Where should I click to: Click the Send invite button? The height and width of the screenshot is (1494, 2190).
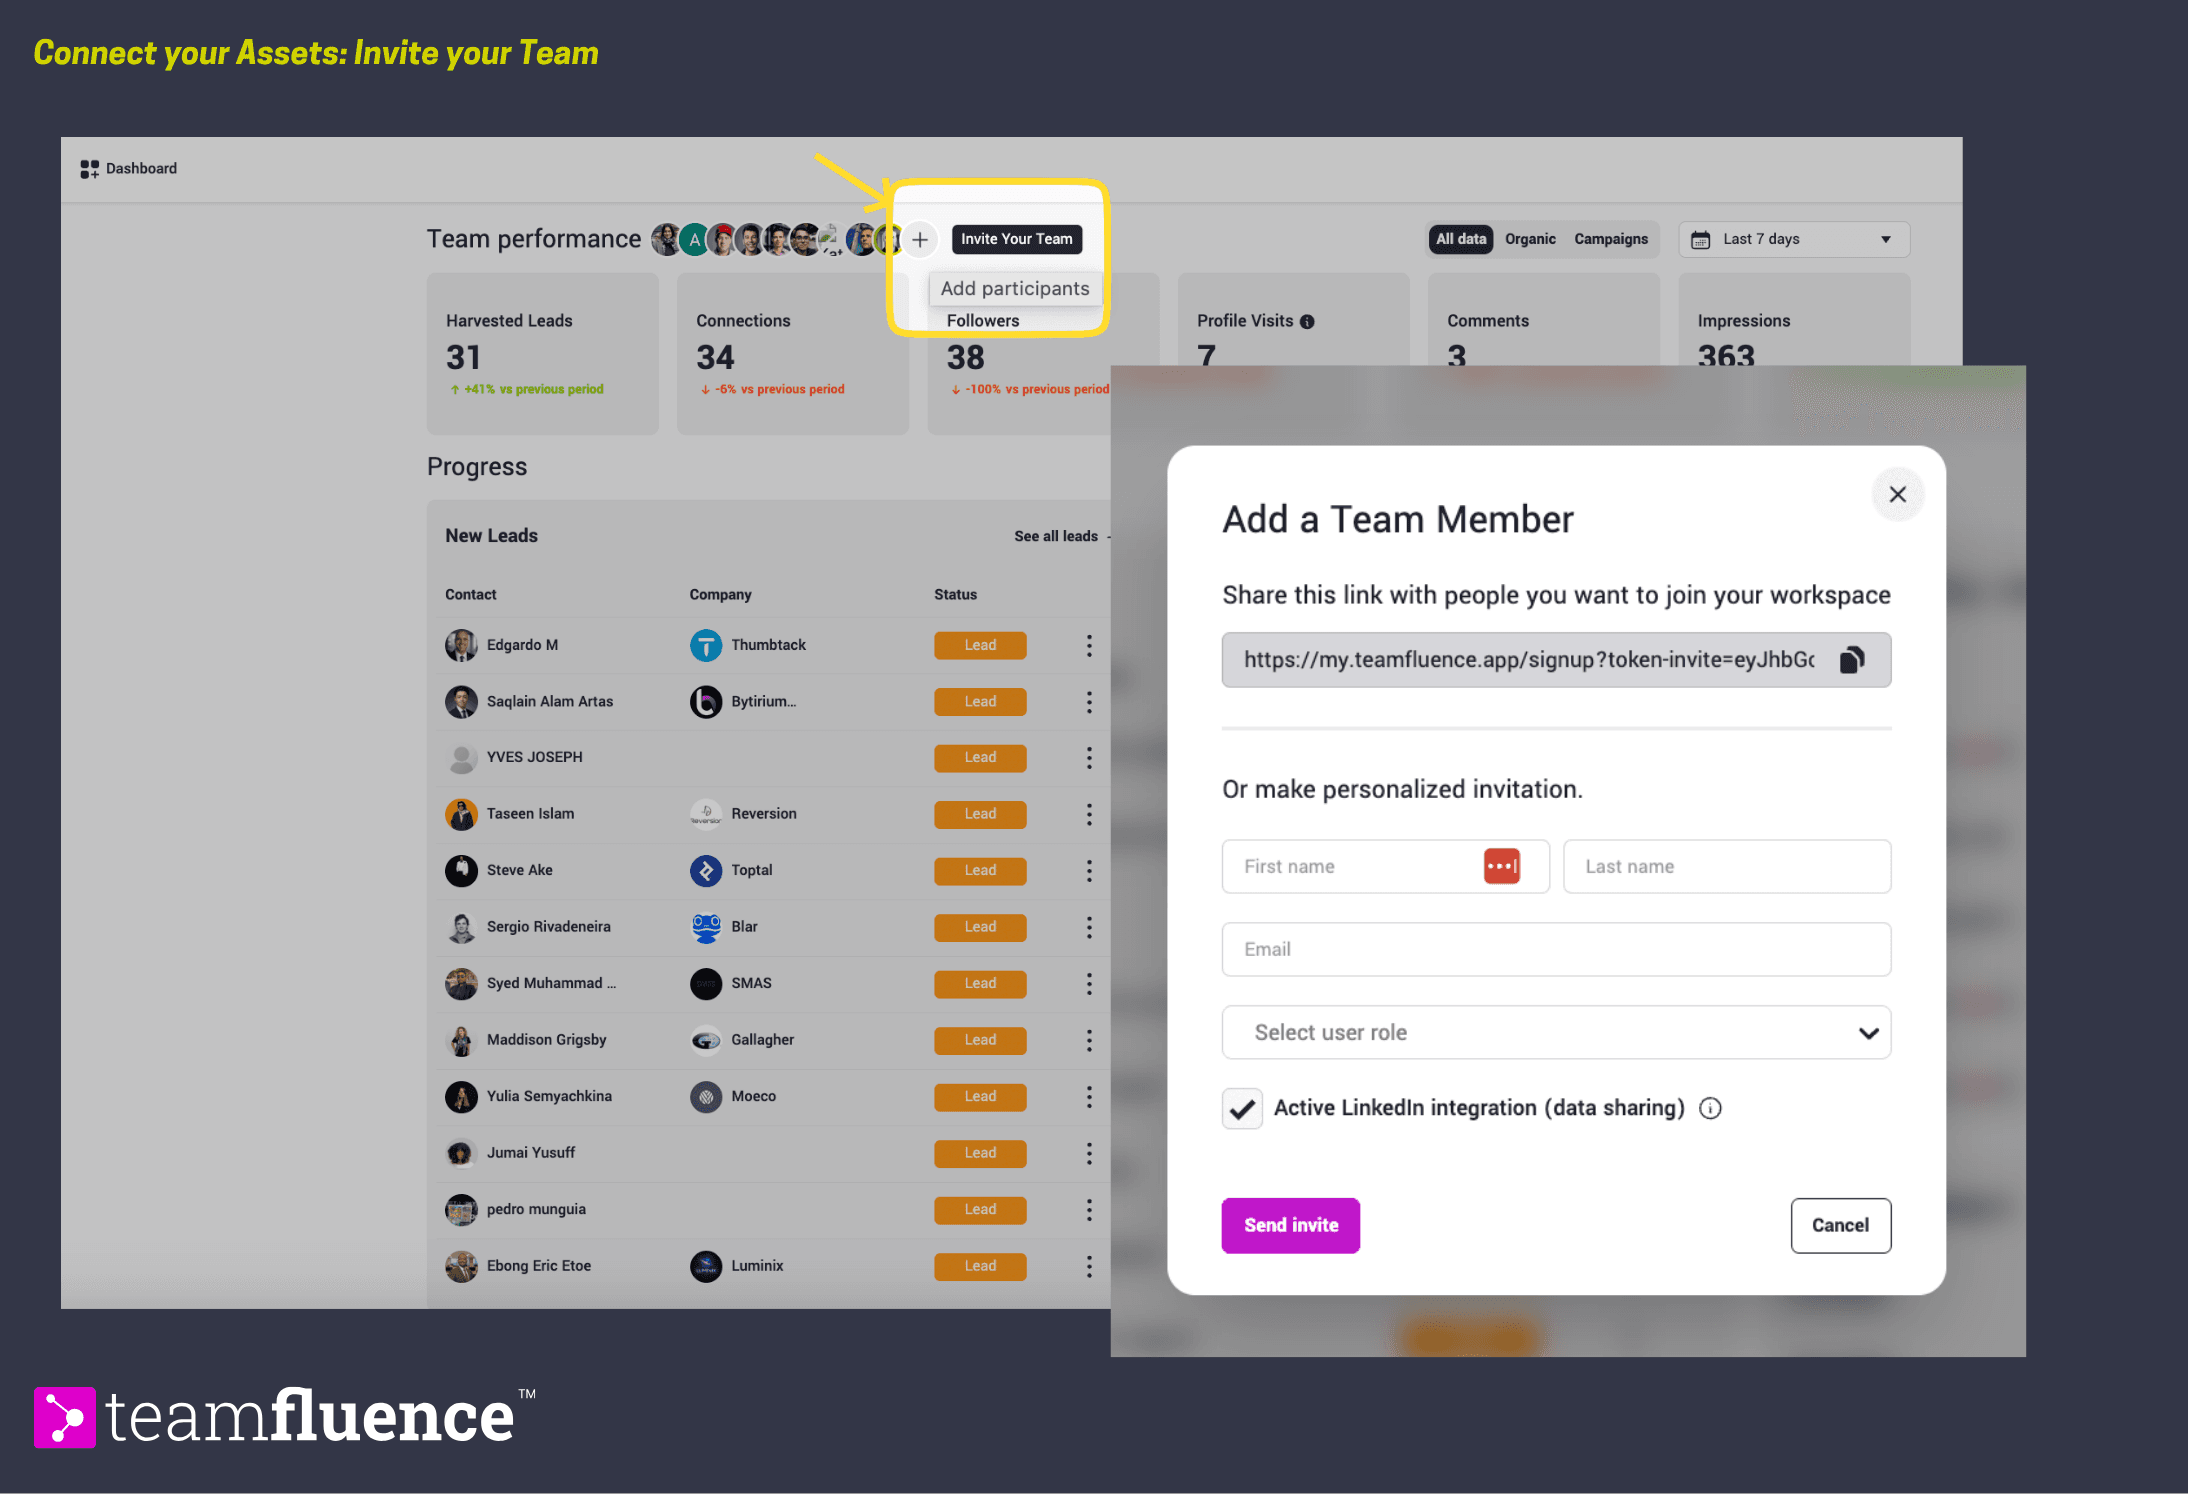pos(1290,1226)
